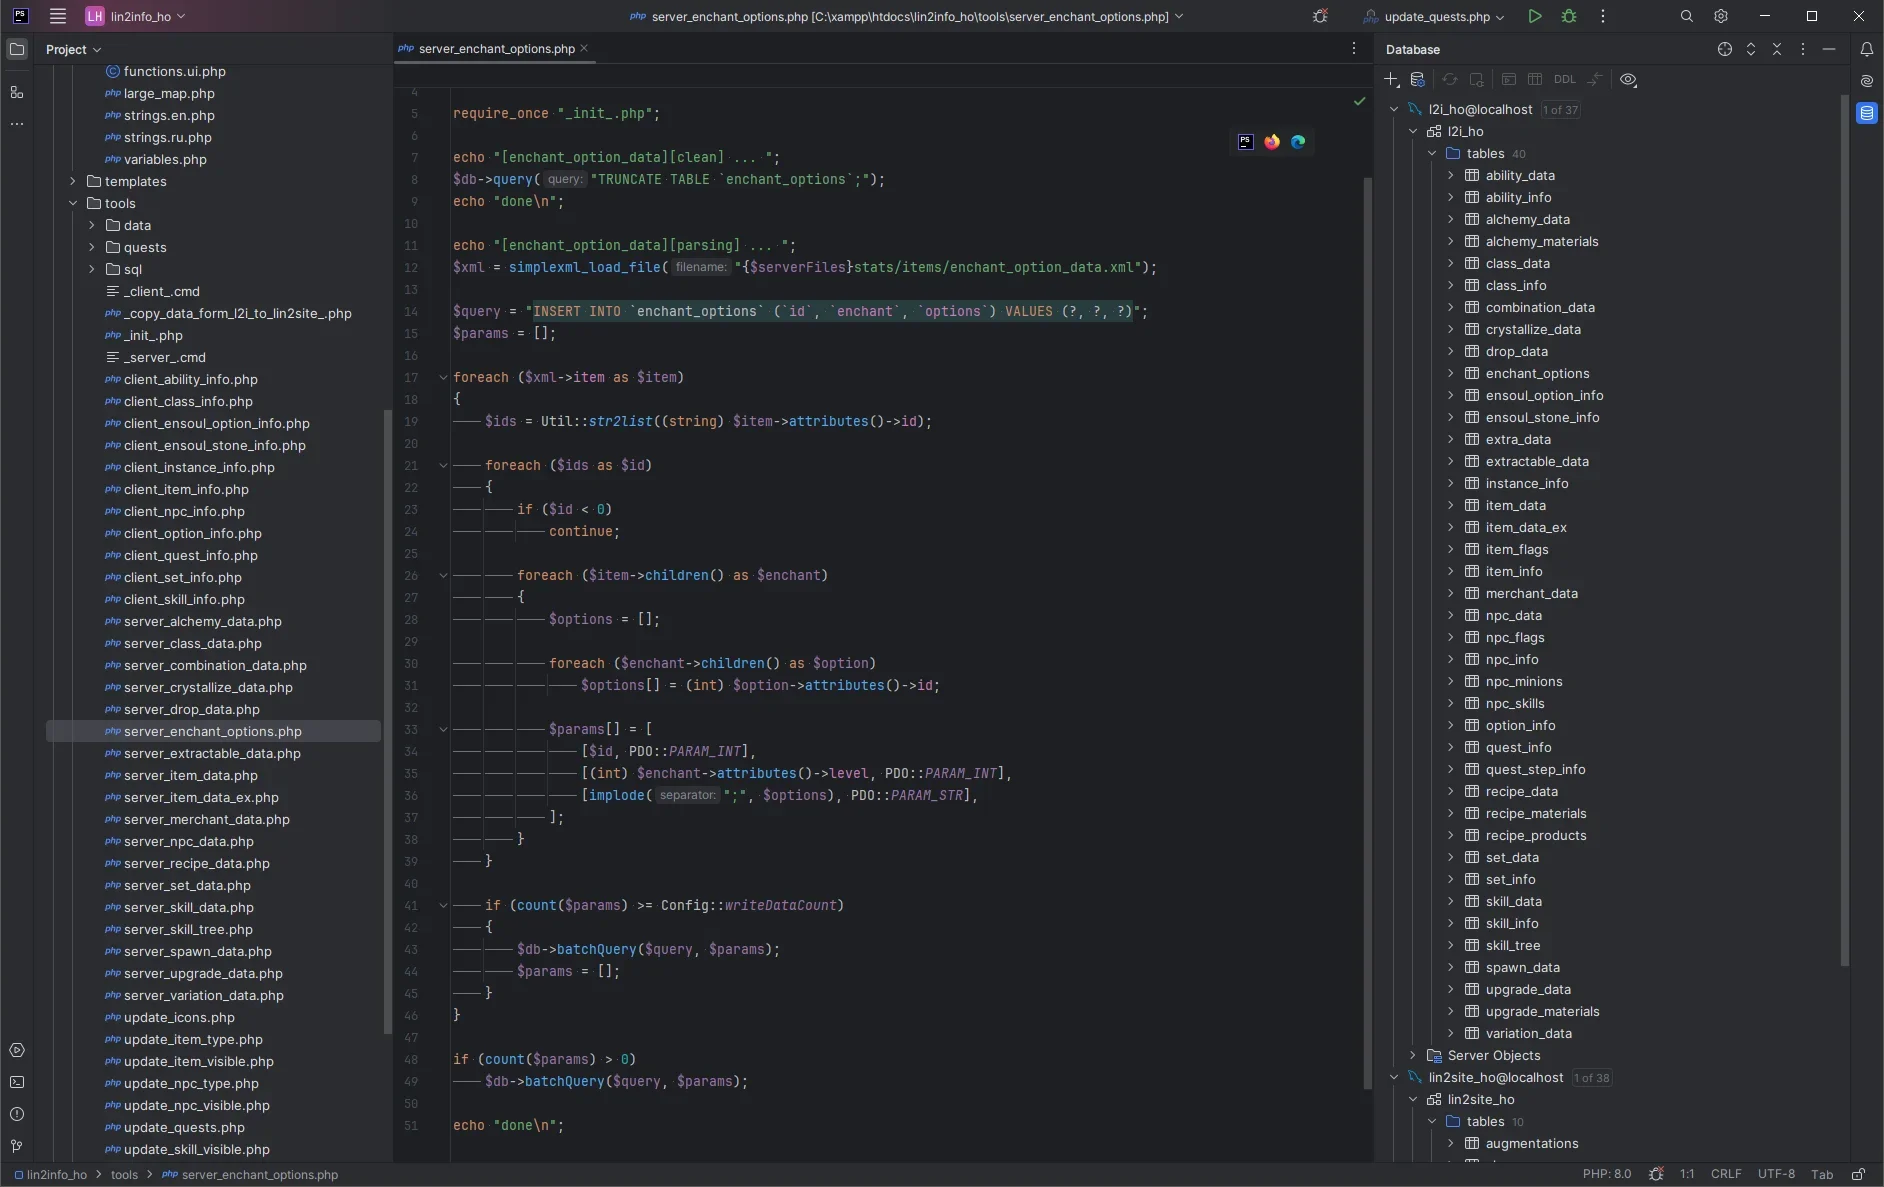The image size is (1884, 1187).
Task: Collapse l2i_ho@localhost data source
Action: 1394,109
